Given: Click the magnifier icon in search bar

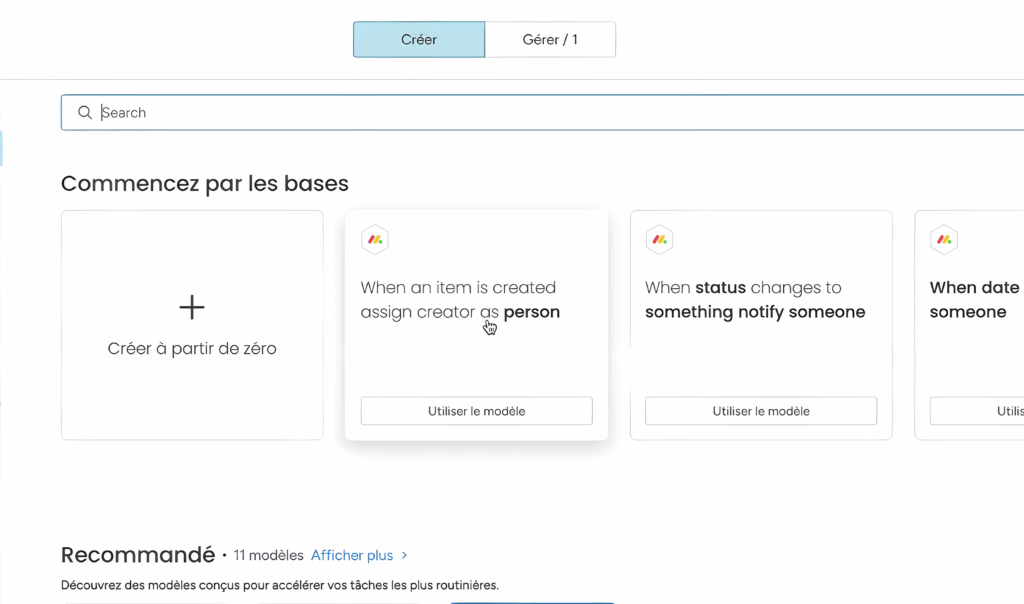Looking at the screenshot, I should pos(85,112).
